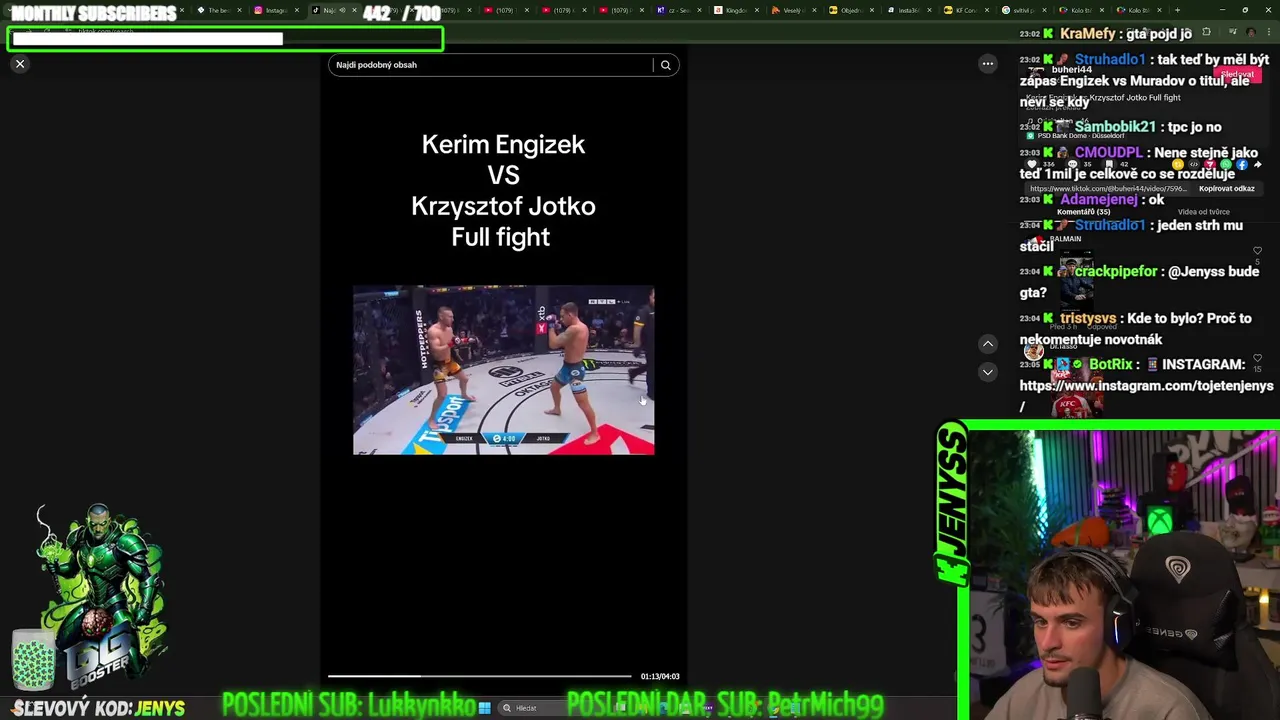Switch to Videa od tvůrce tab
The width and height of the screenshot is (1280, 720).
tap(1204, 212)
